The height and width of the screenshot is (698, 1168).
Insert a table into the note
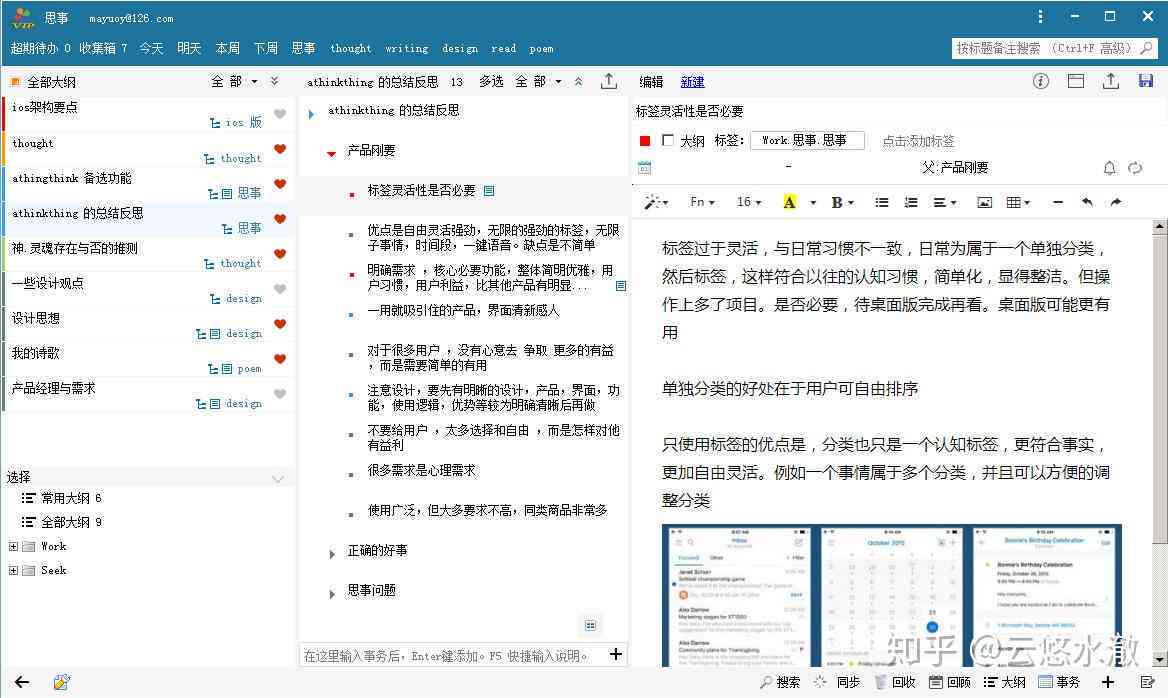pos(1018,202)
